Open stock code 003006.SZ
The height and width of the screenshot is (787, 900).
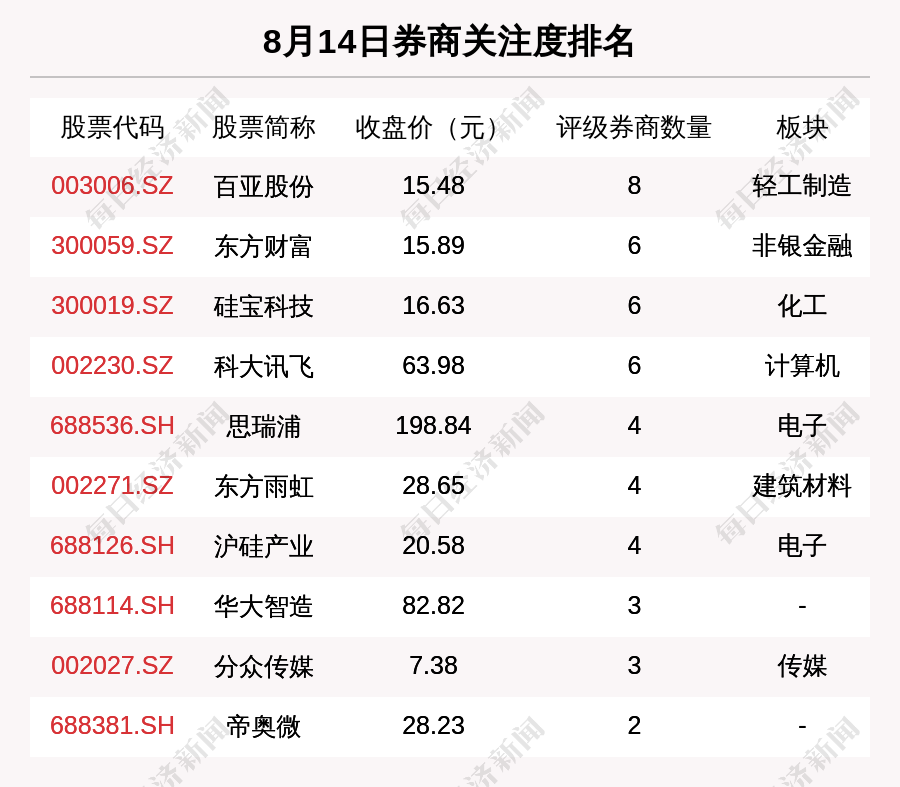coord(112,186)
